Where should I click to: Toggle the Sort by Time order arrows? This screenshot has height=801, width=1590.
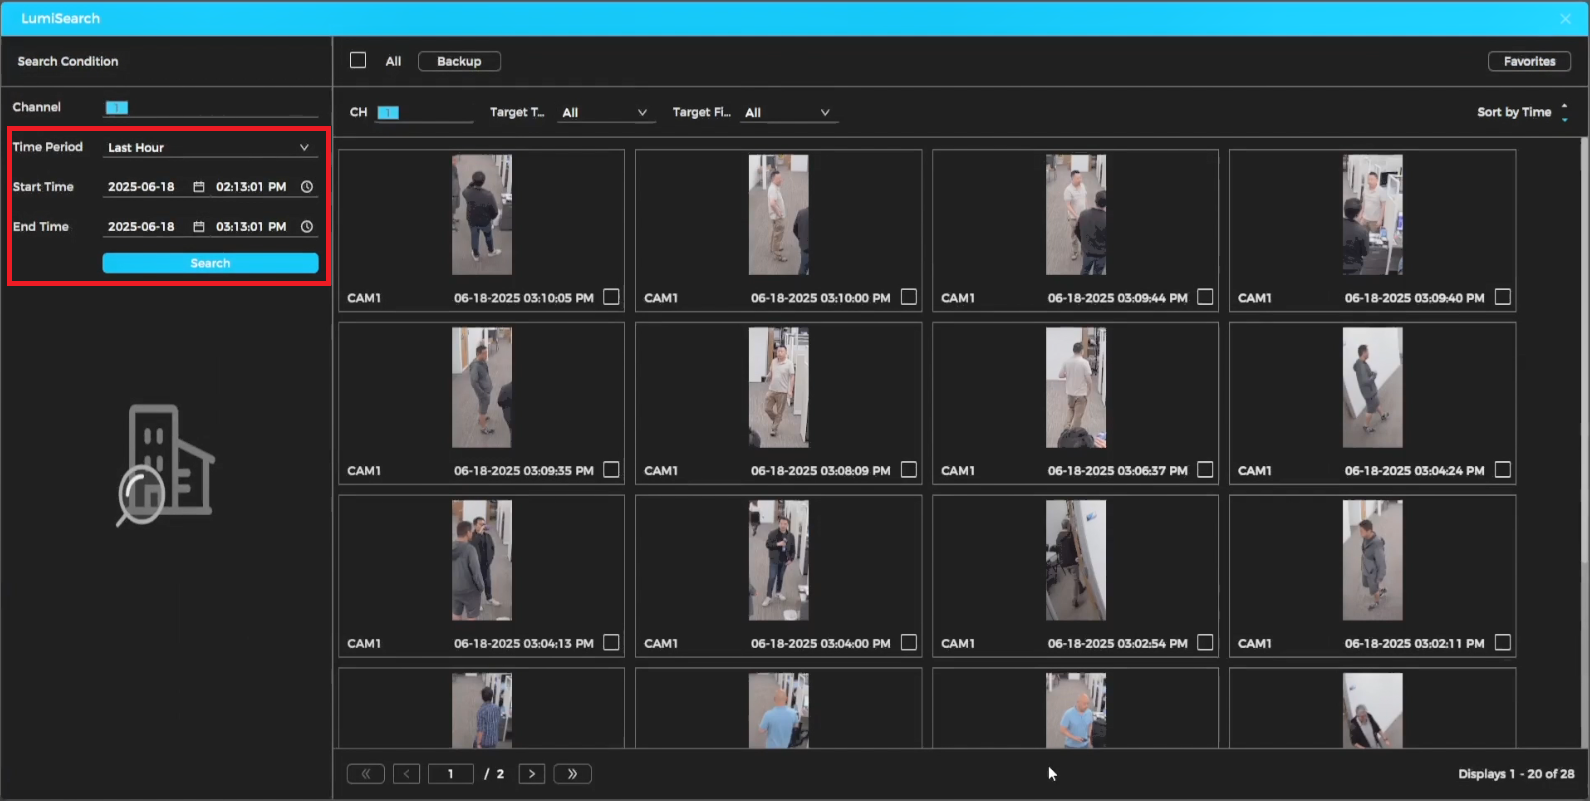[x=1564, y=112]
